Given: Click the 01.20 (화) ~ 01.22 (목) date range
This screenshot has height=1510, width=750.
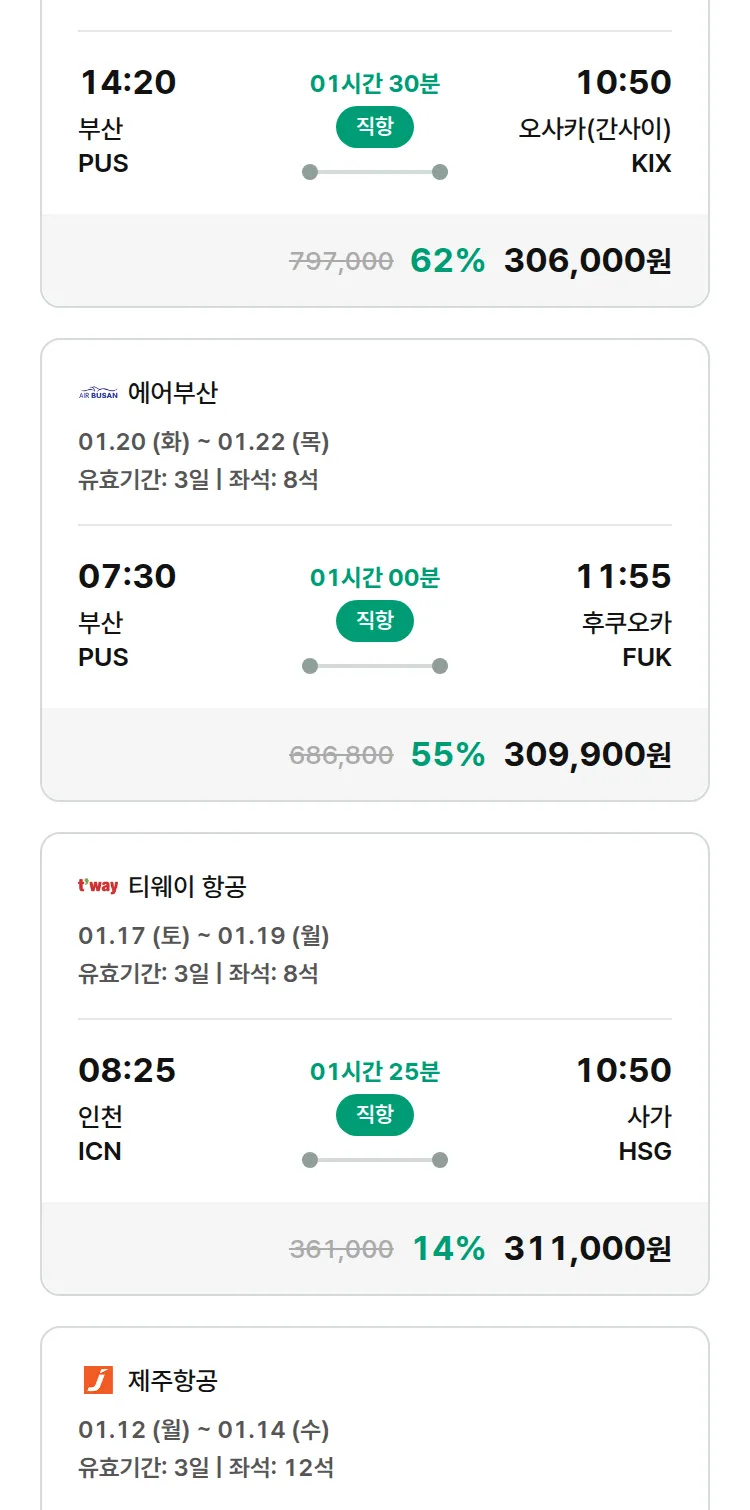Looking at the screenshot, I should click(x=204, y=442).
